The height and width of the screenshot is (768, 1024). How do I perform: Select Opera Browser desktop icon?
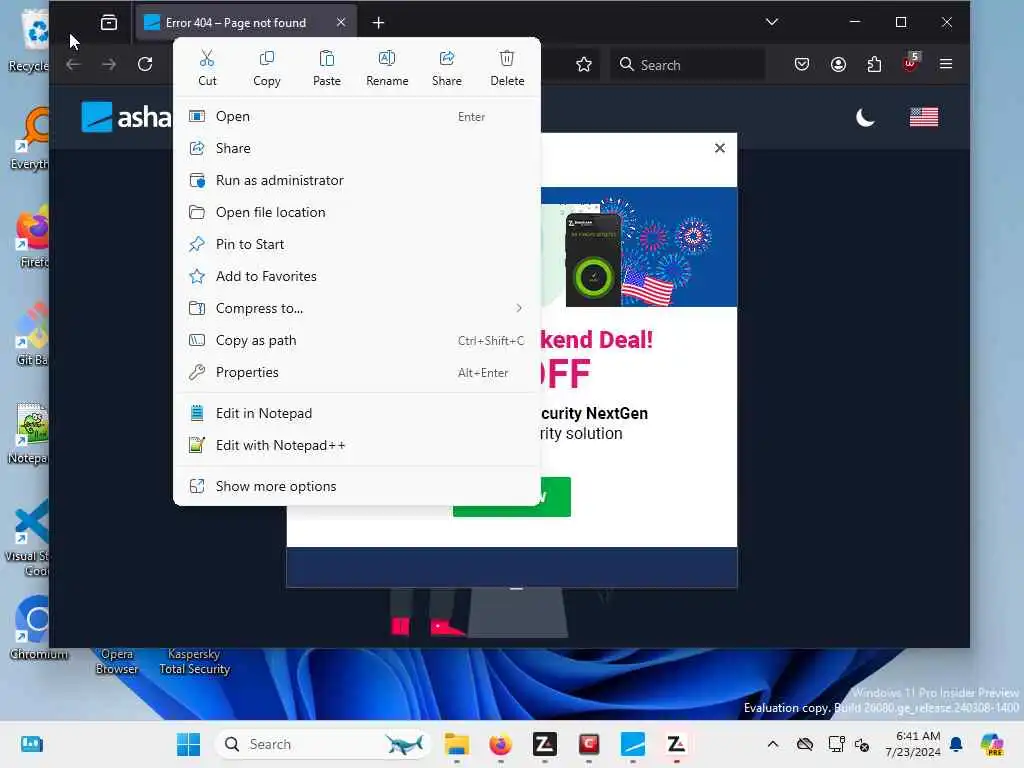[x=117, y=662]
